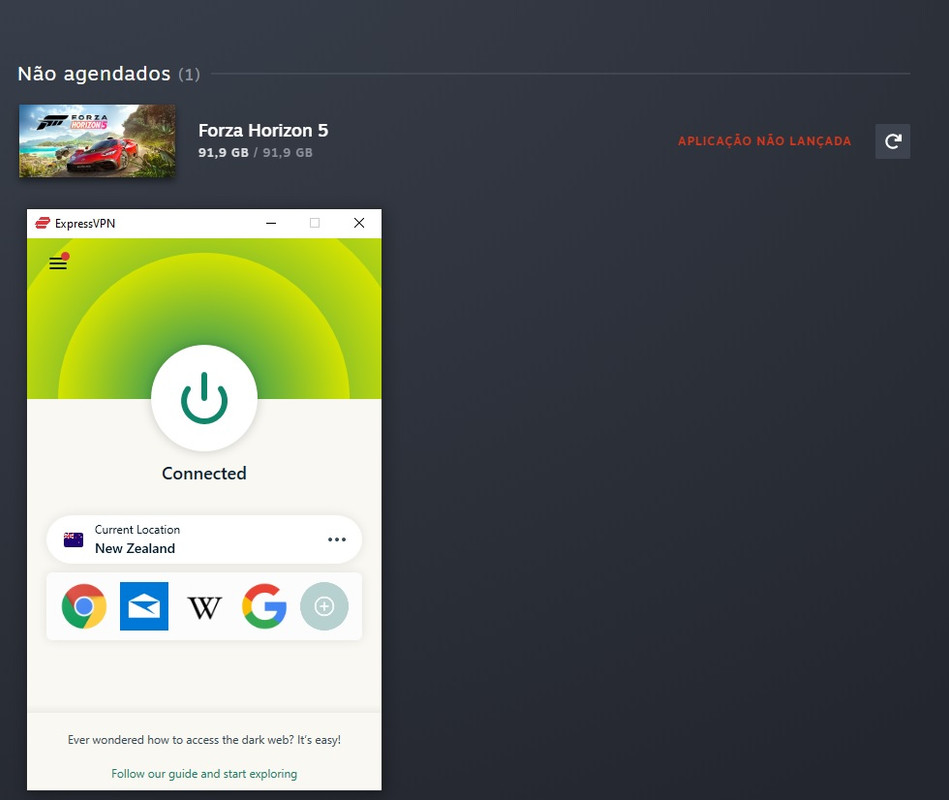The width and height of the screenshot is (949, 800).
Task: Select the New Zealand current location
Action: click(204, 539)
